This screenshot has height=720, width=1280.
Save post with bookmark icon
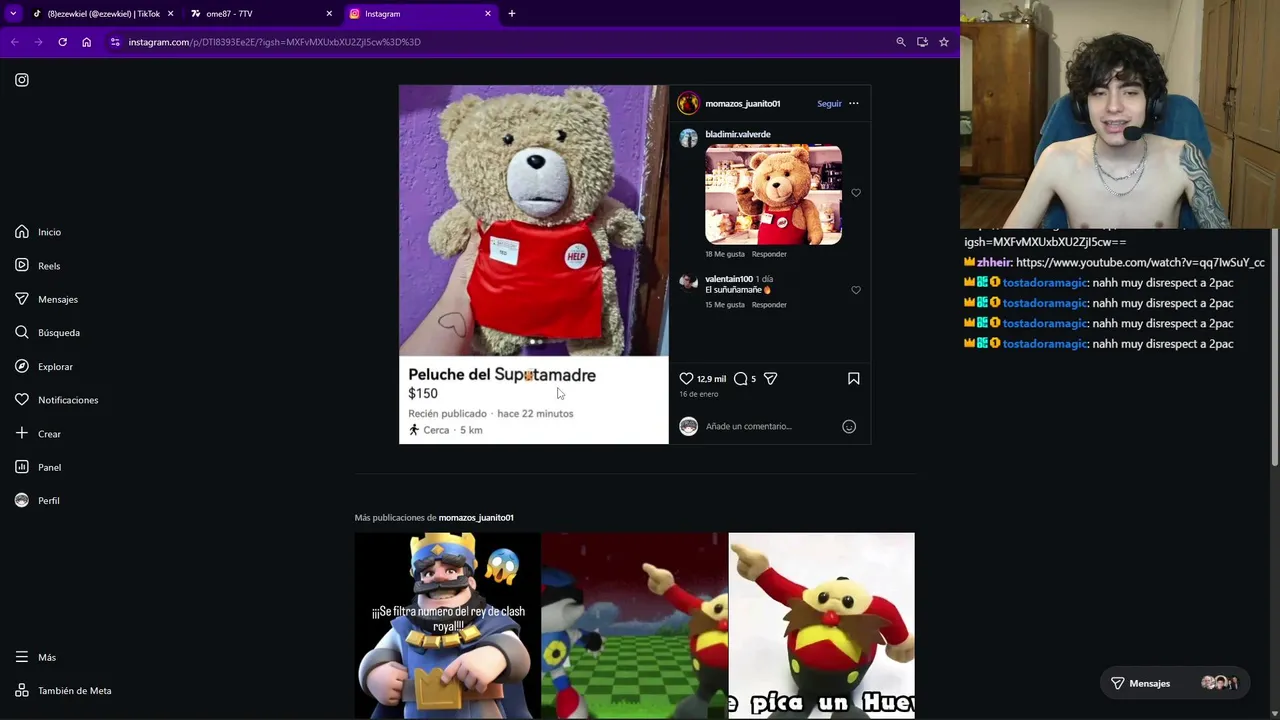coord(854,379)
